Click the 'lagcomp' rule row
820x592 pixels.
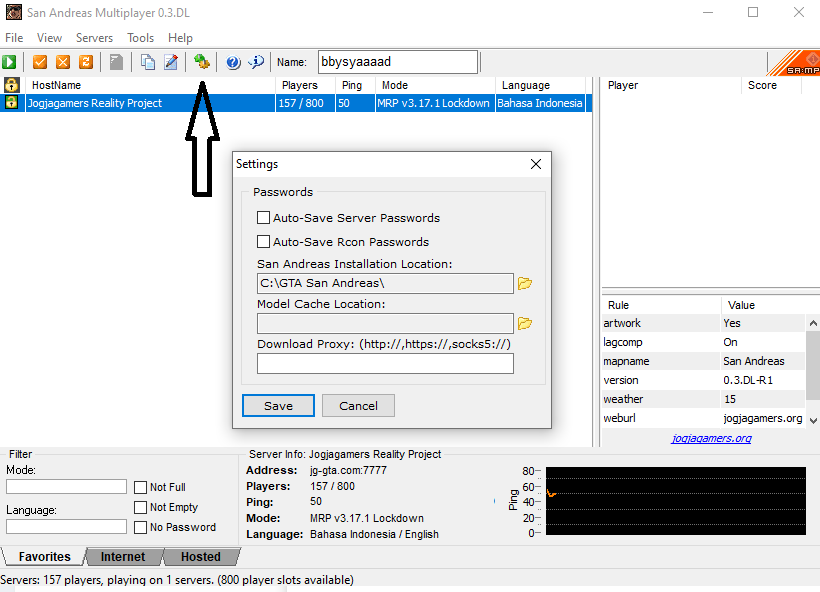(x=703, y=342)
